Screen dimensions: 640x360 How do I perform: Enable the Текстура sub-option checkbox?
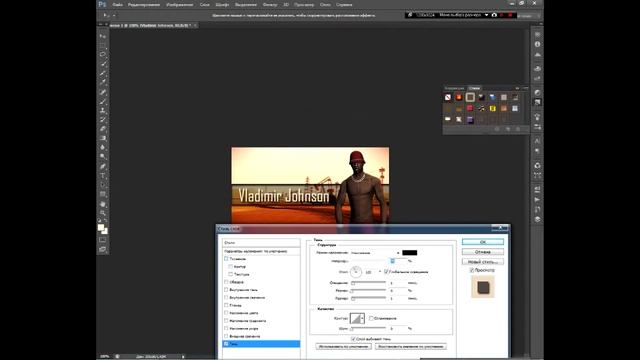click(x=231, y=274)
